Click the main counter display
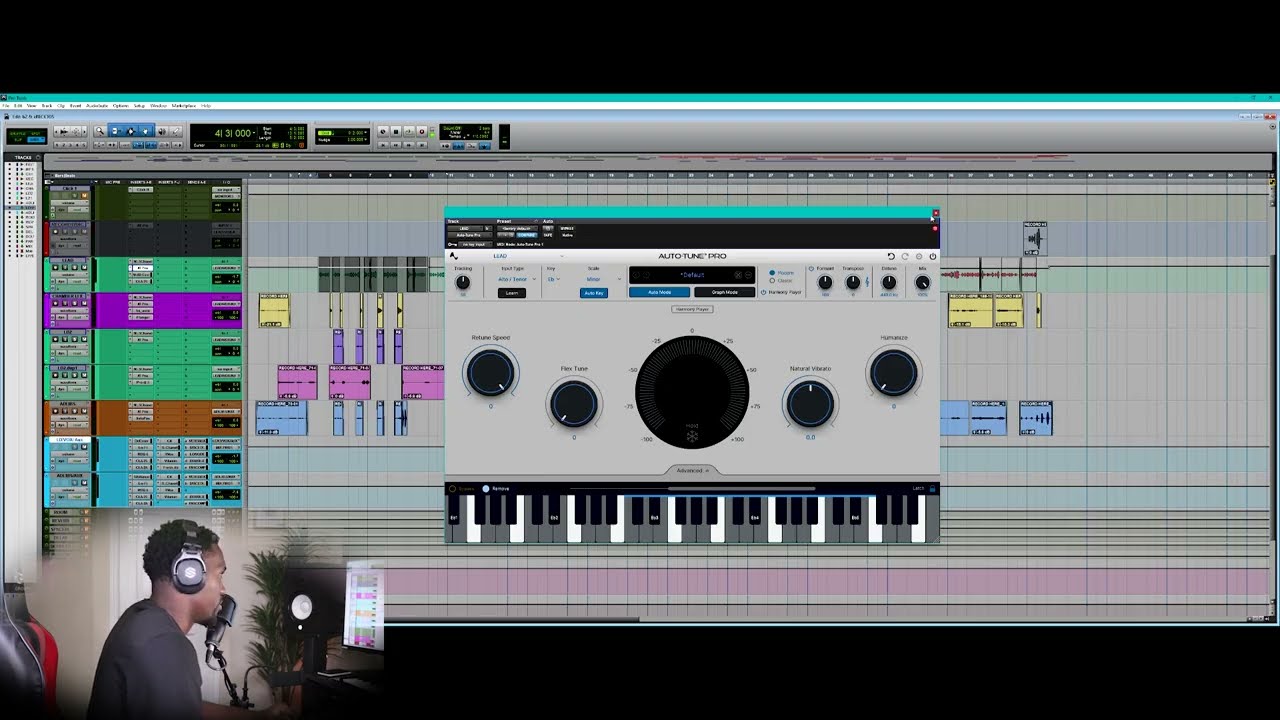Viewport: 1280px width, 720px height. coord(233,133)
